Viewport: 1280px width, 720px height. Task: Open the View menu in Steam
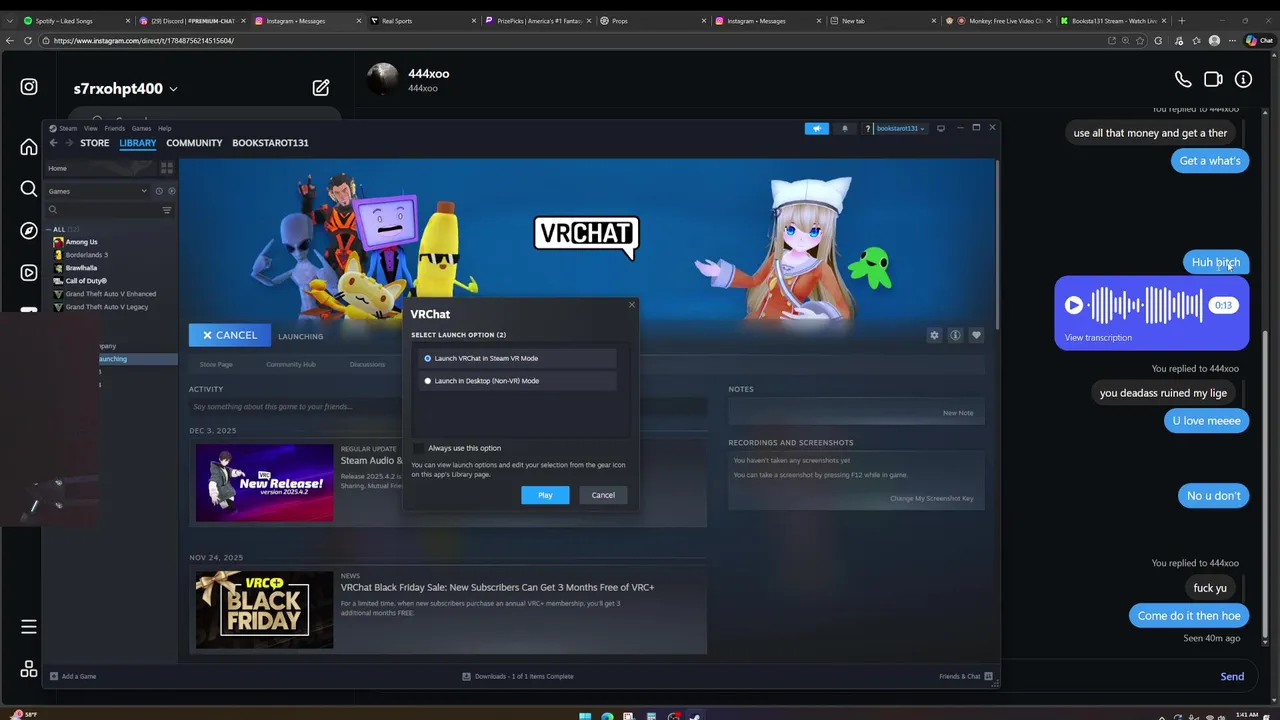[x=91, y=128]
